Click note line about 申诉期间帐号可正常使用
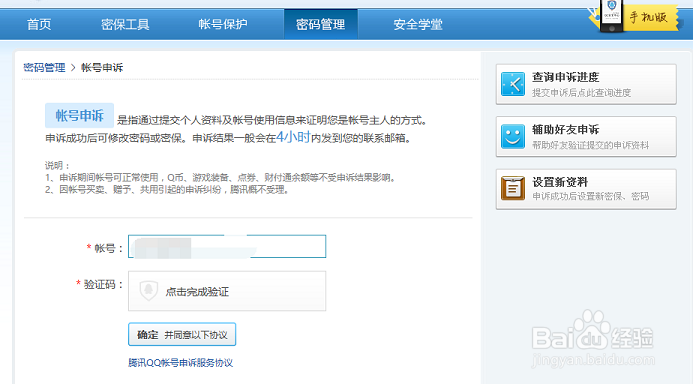The image size is (693, 384). (221, 178)
